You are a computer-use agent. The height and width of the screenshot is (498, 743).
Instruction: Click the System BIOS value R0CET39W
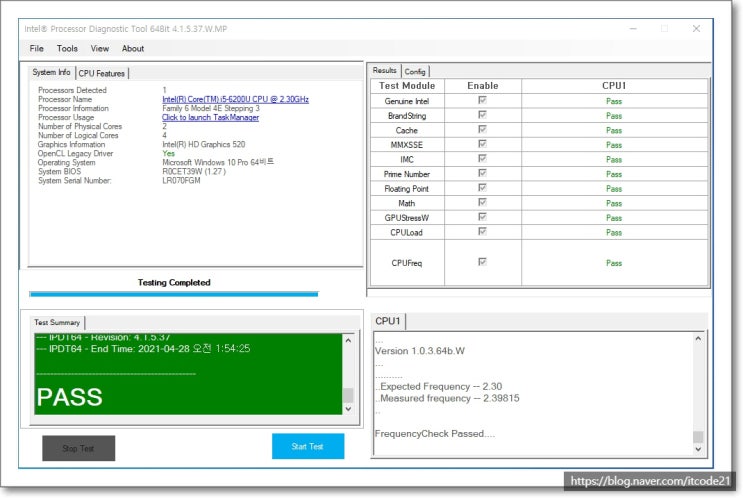coord(194,172)
